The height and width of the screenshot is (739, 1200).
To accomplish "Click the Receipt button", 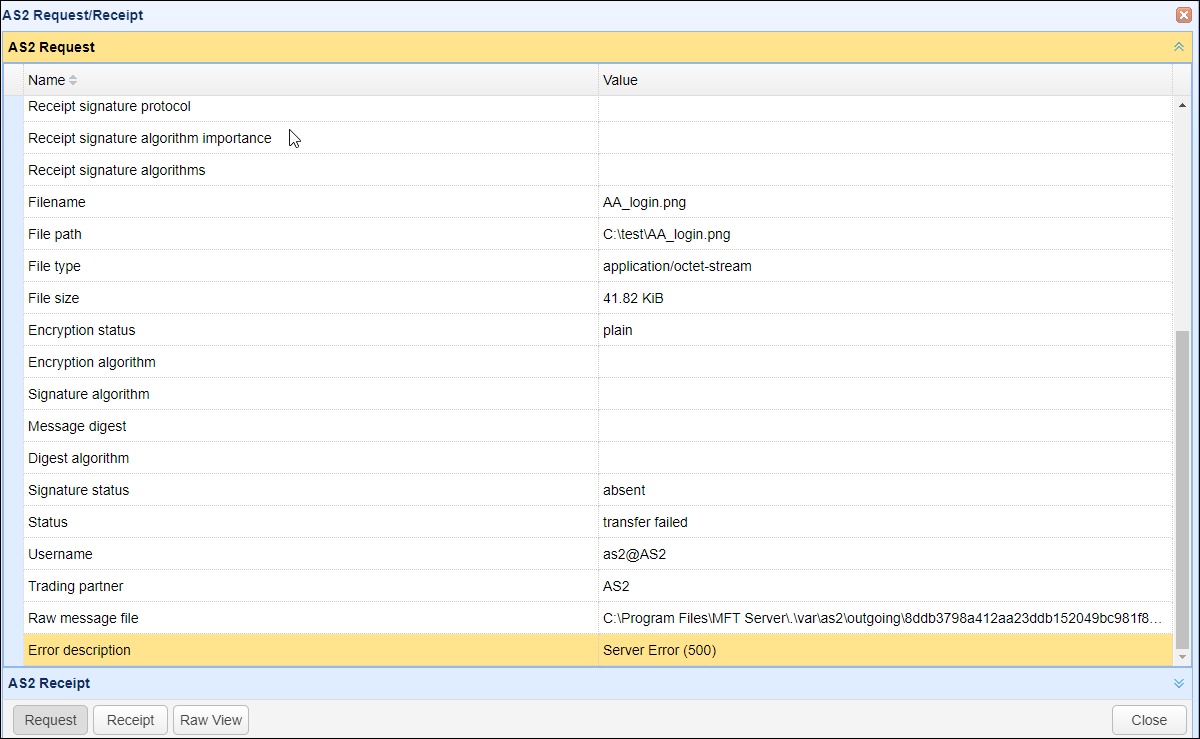I will [x=131, y=720].
